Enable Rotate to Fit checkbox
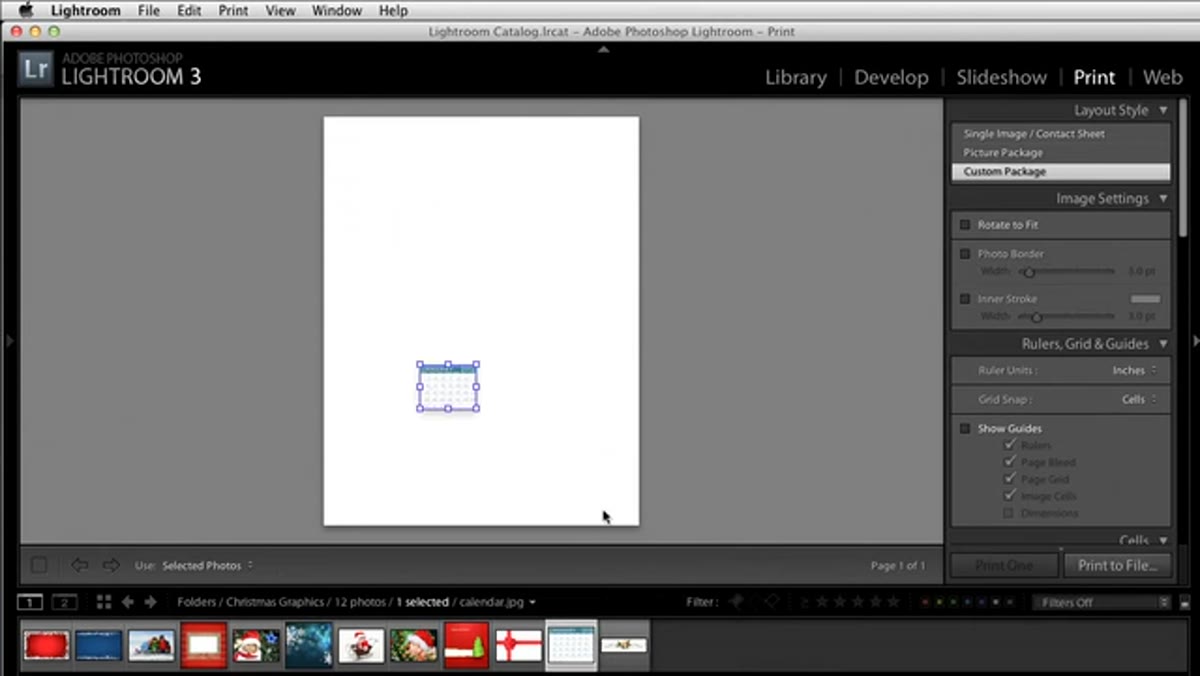The width and height of the screenshot is (1200, 676). point(965,225)
